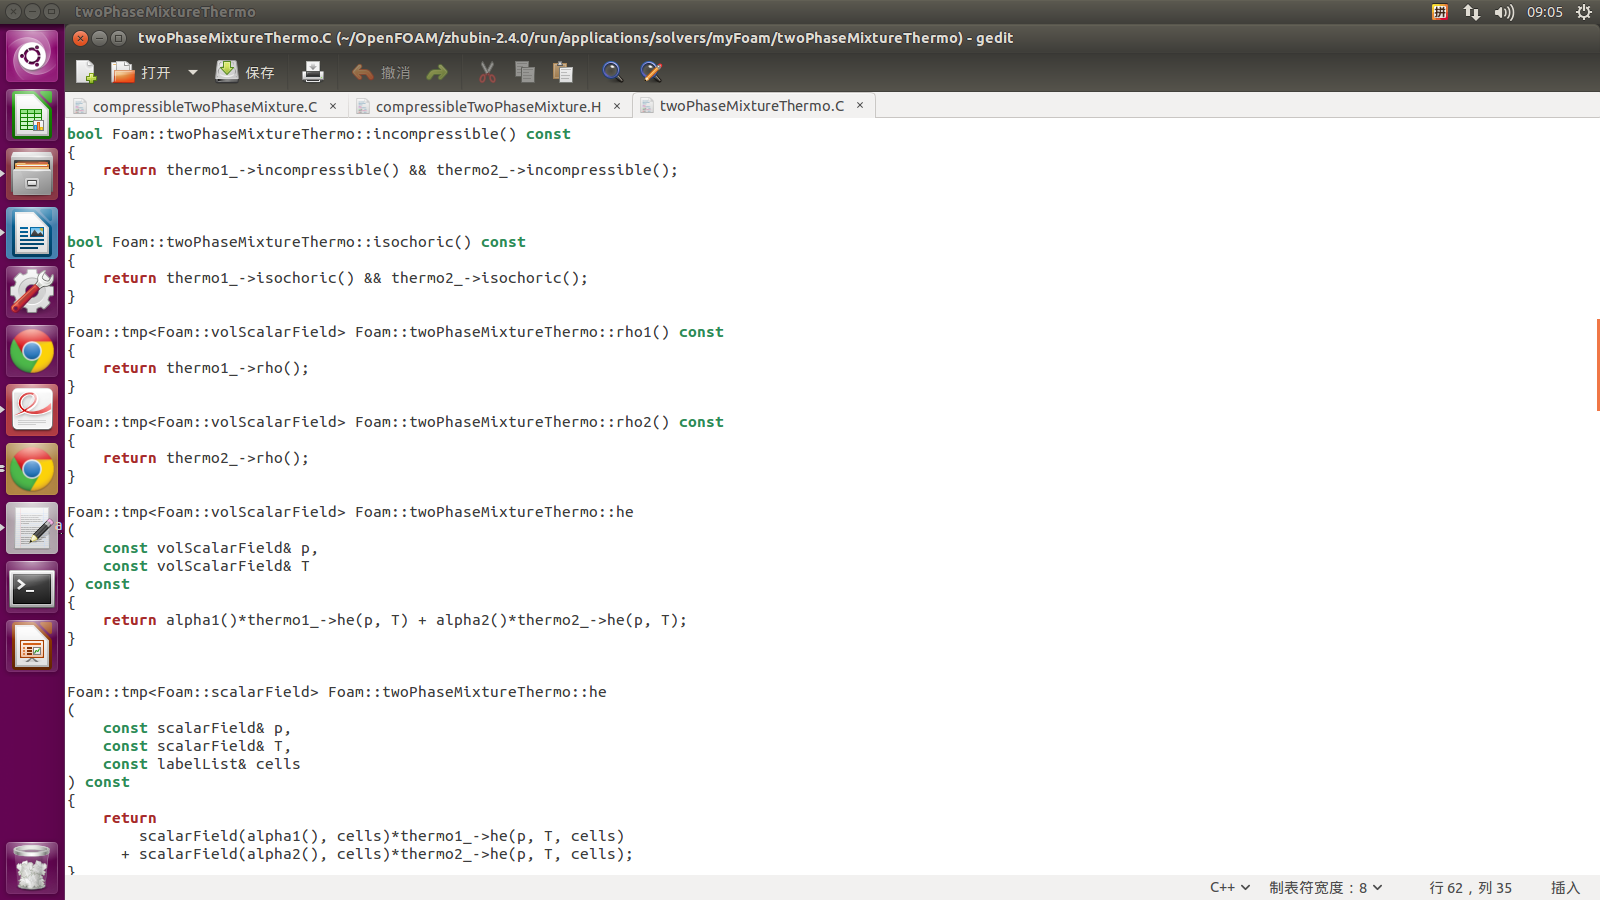Click the copy icon in toolbar
The image size is (1600, 900).
pos(525,72)
